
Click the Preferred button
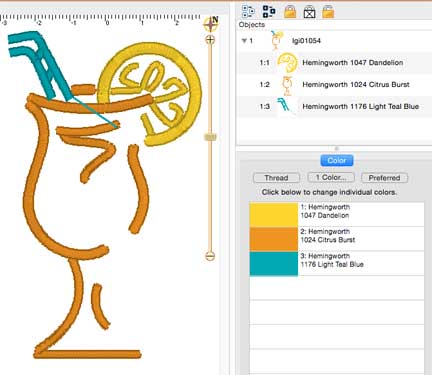click(384, 178)
